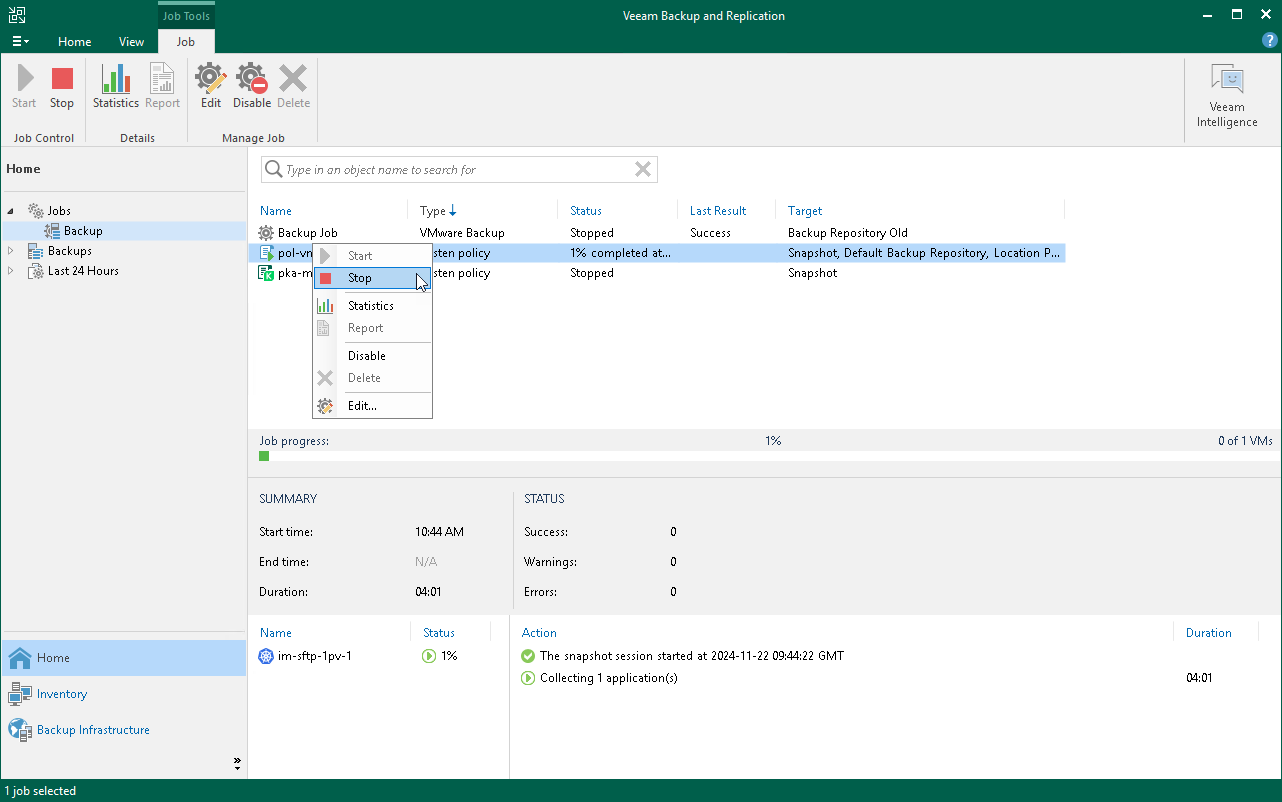This screenshot has width=1282, height=802.
Task: Choose Edit... in the context menu
Action: point(372,406)
